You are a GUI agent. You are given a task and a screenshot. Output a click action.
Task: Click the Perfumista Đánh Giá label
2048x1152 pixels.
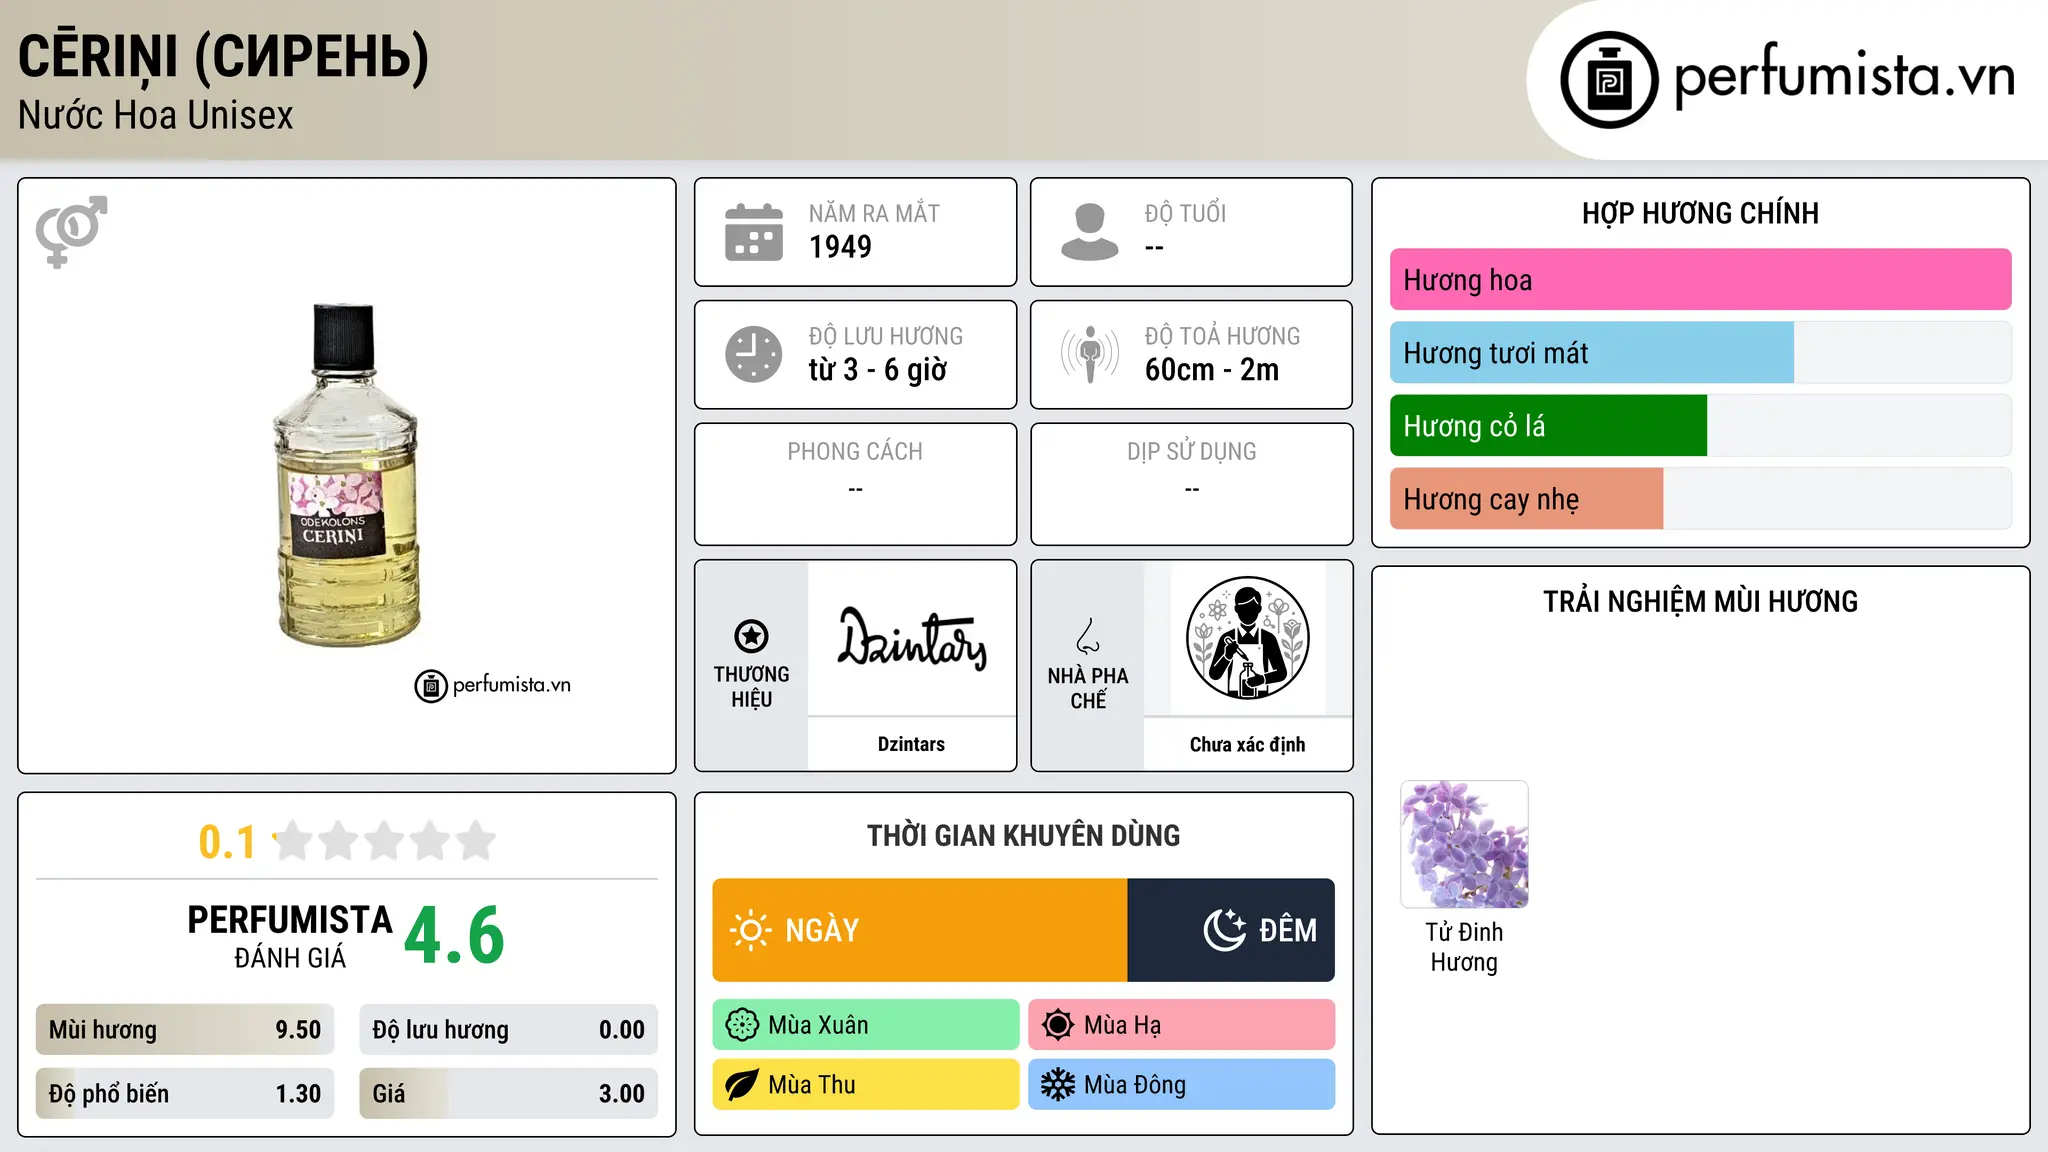coord(290,936)
